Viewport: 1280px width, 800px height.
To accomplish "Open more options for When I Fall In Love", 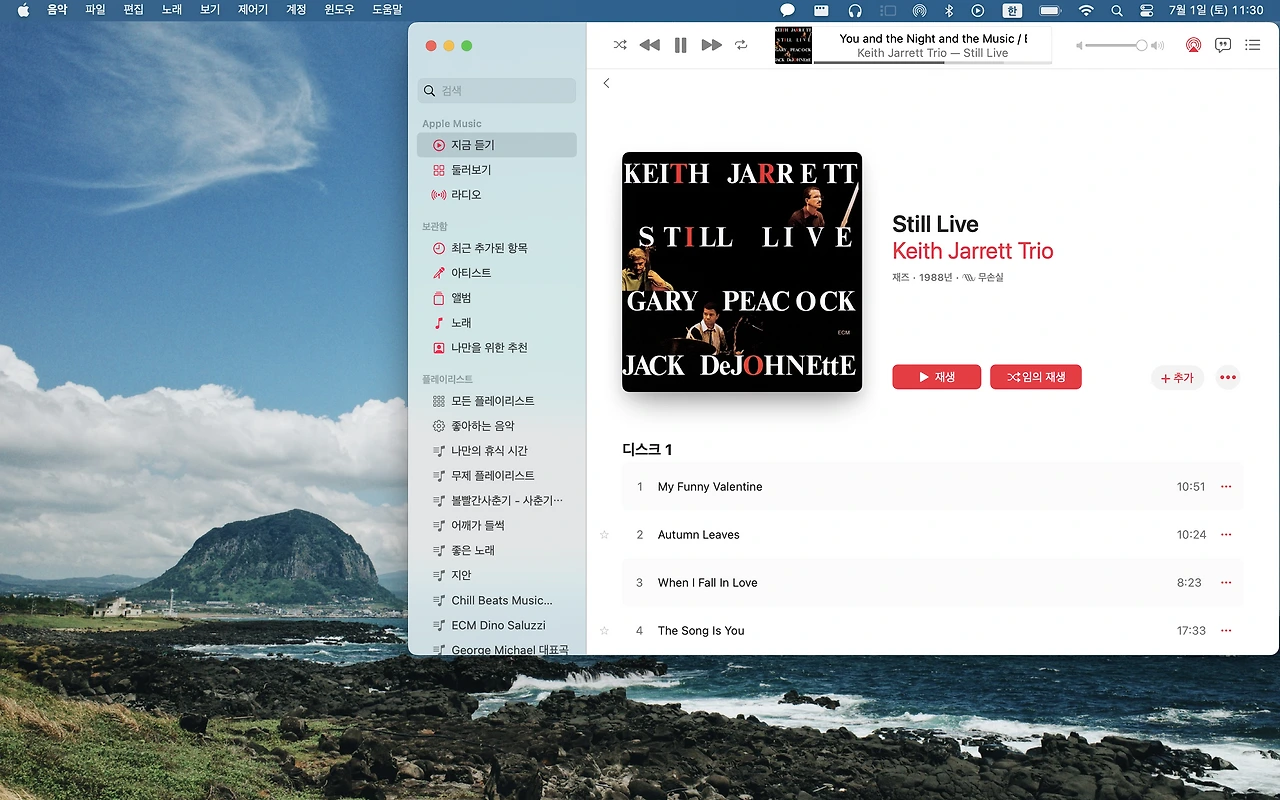I will click(1226, 583).
